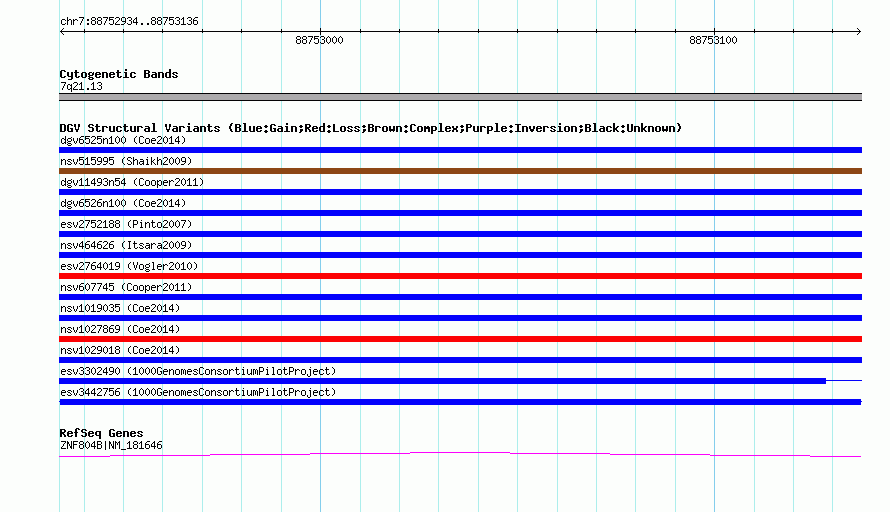This screenshot has width=890, height=512.
Task: Click the dgv11493n54 (Cooper2011) label
Action: (132, 182)
